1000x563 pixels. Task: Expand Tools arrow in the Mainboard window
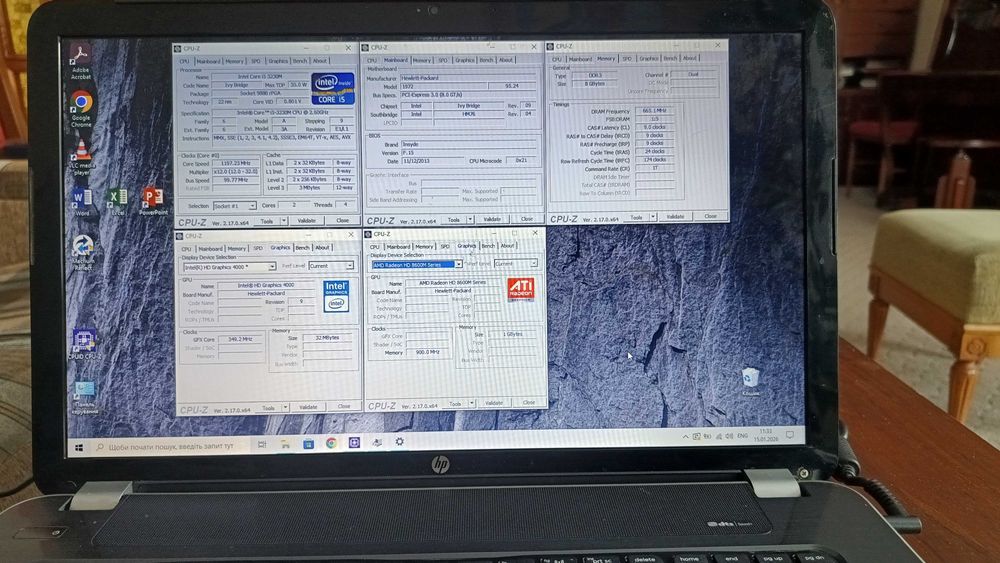pos(471,219)
